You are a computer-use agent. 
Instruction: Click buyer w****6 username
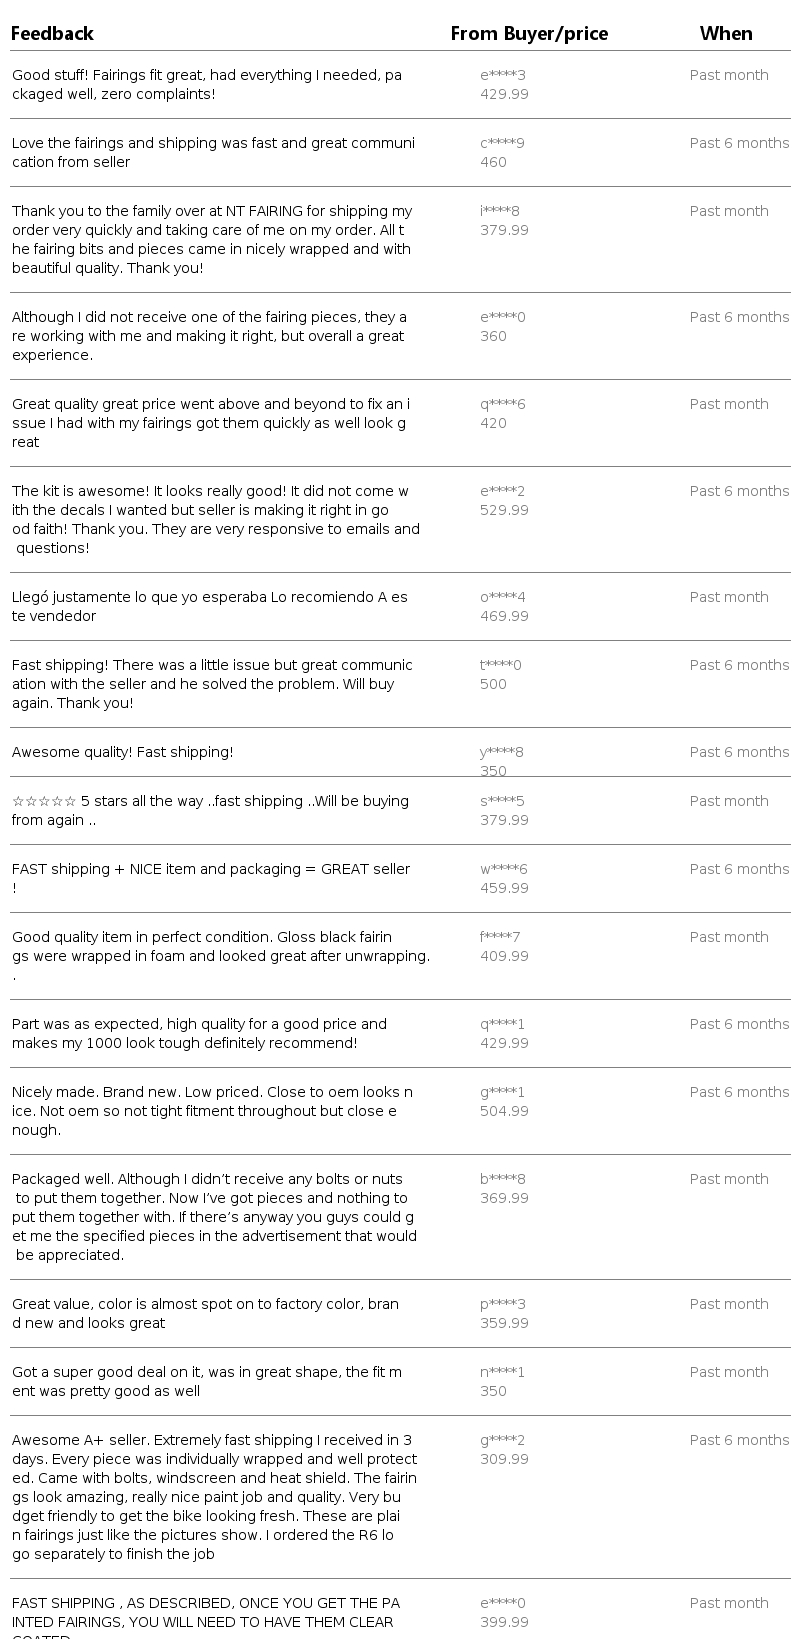(503, 869)
